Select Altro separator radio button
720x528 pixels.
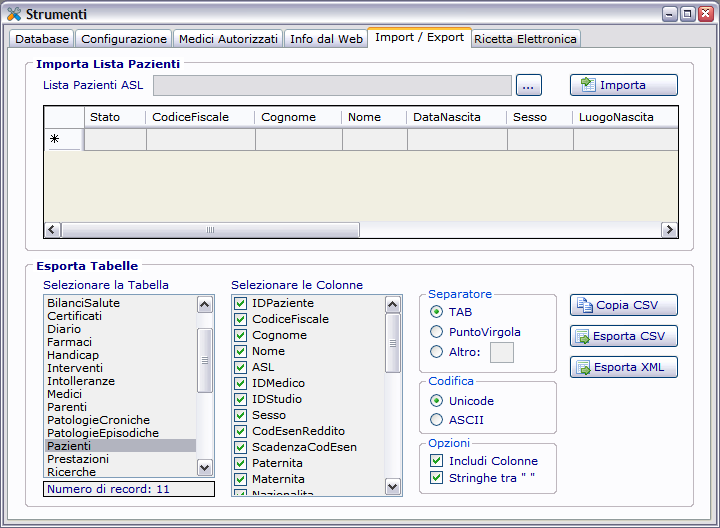click(x=436, y=352)
